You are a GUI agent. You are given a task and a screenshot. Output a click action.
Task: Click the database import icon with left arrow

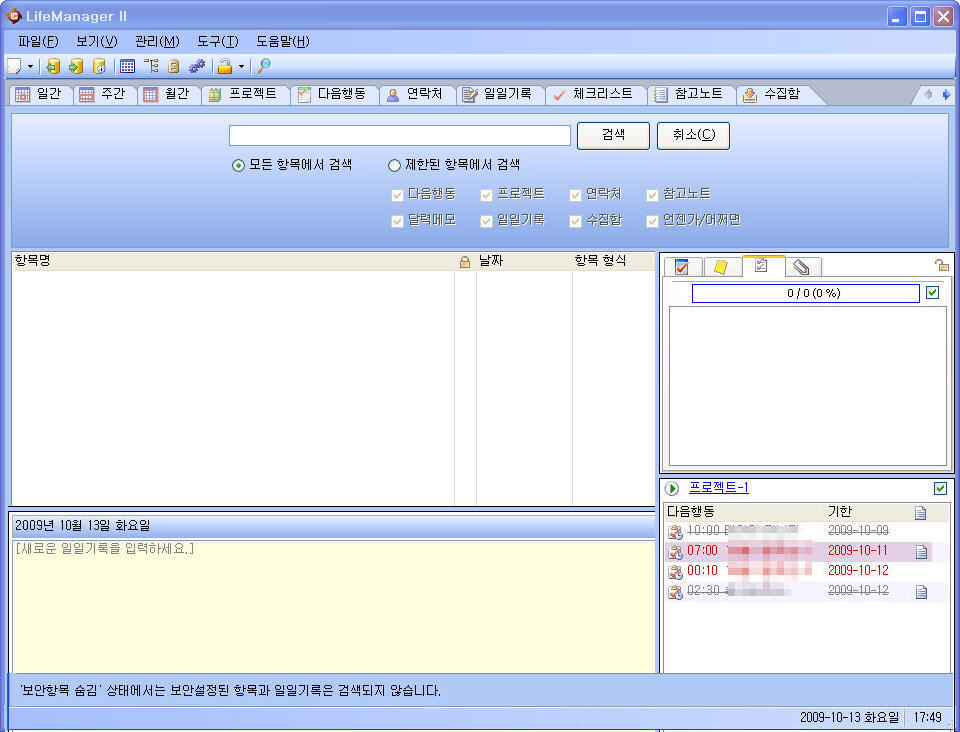pos(53,66)
